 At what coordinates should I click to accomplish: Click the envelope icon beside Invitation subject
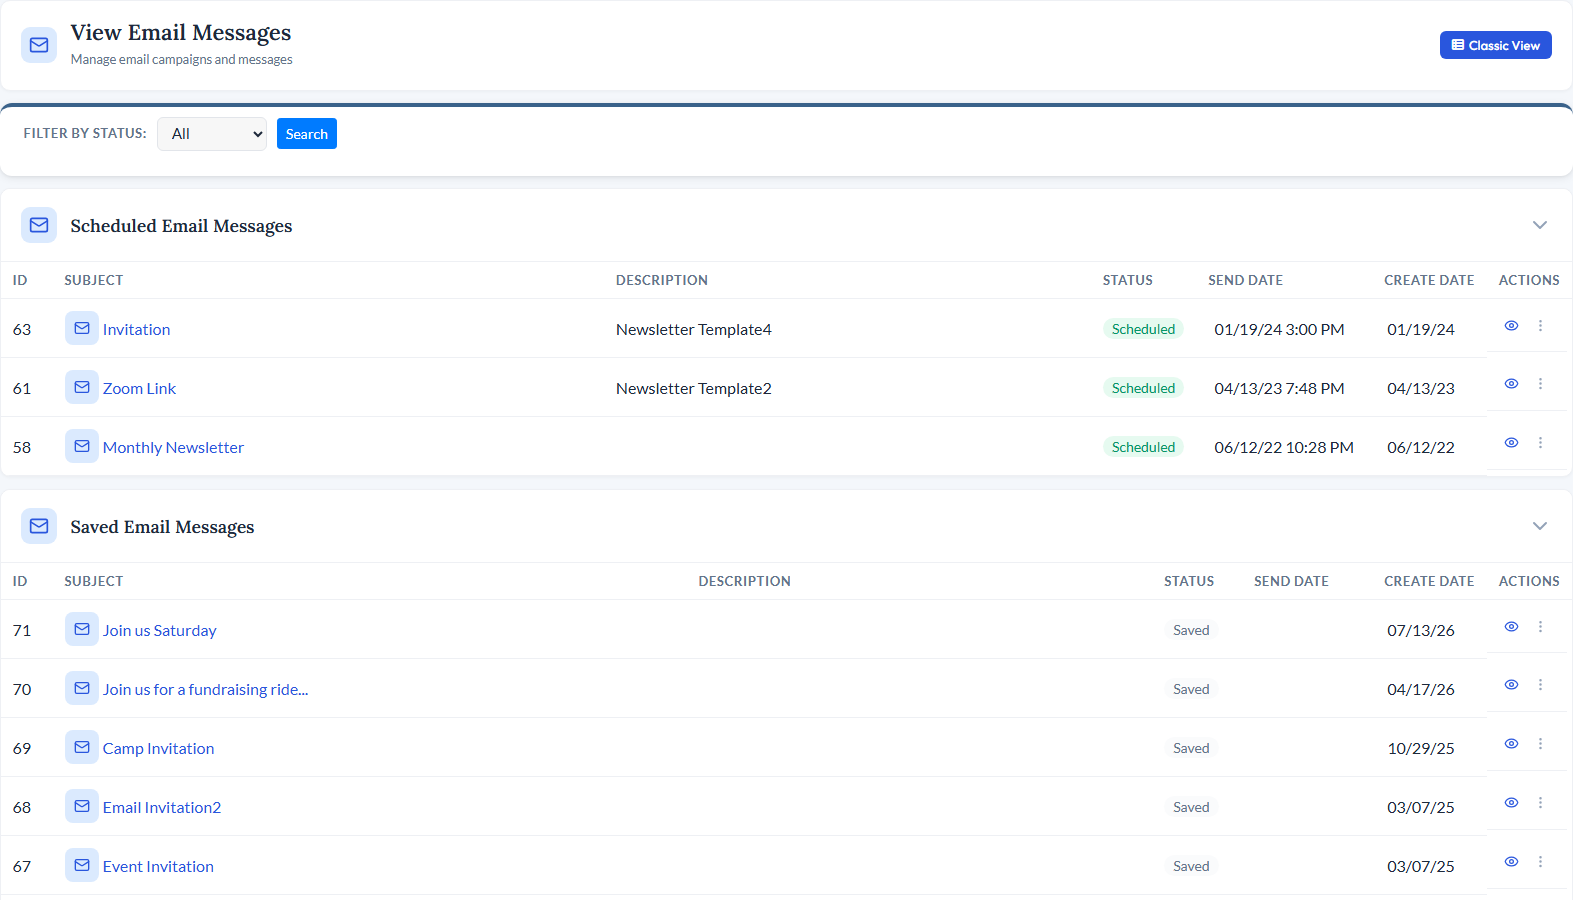click(x=82, y=328)
